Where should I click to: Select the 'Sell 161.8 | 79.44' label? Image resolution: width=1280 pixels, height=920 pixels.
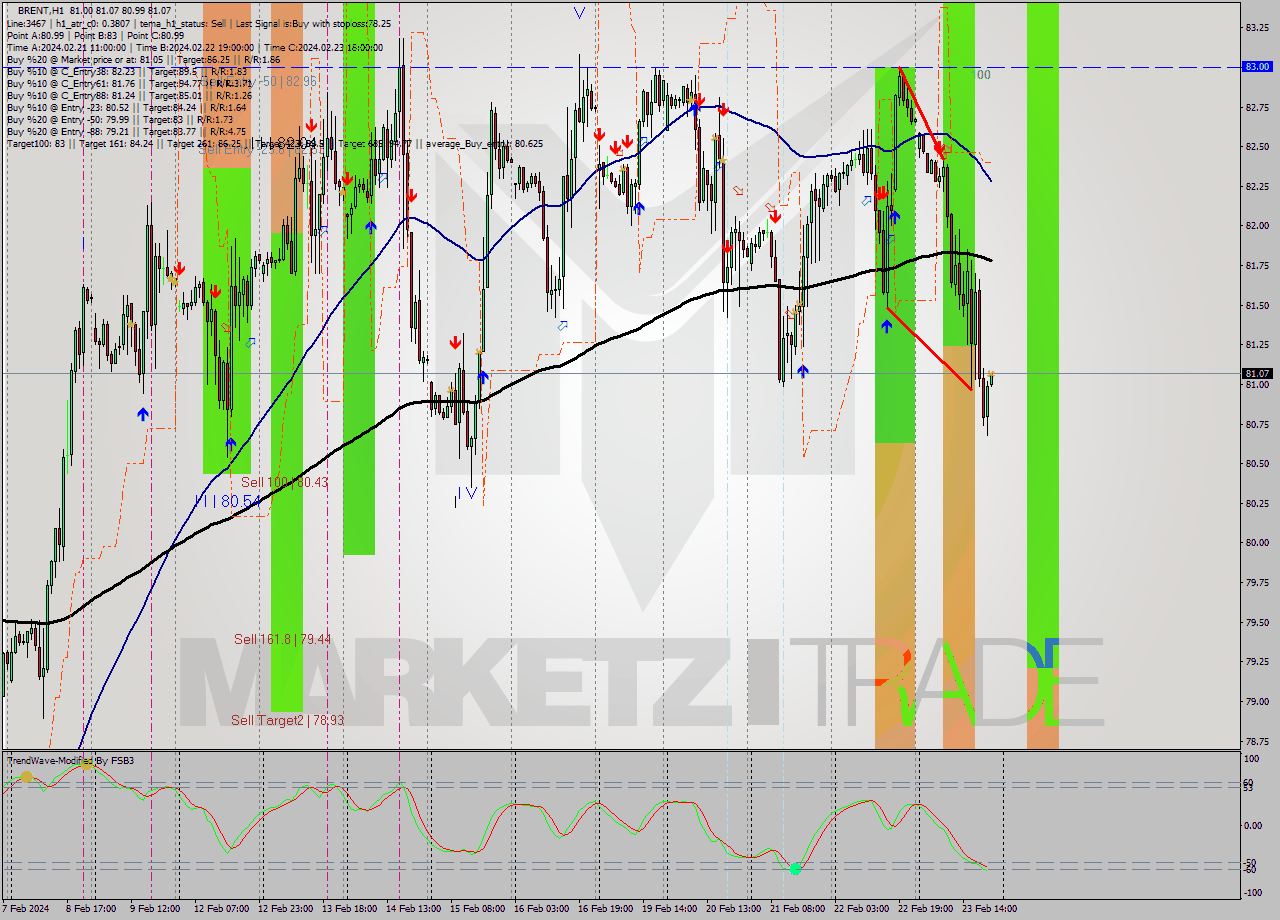(282, 639)
